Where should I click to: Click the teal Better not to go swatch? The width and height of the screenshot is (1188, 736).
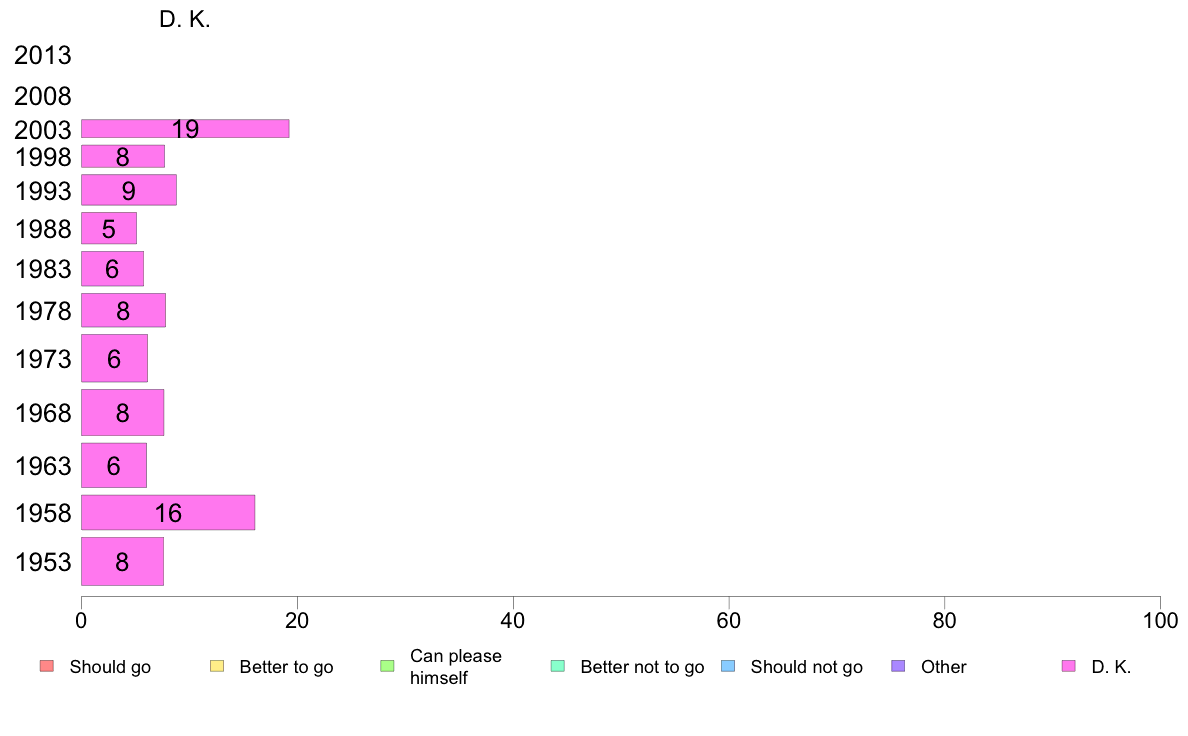558,666
